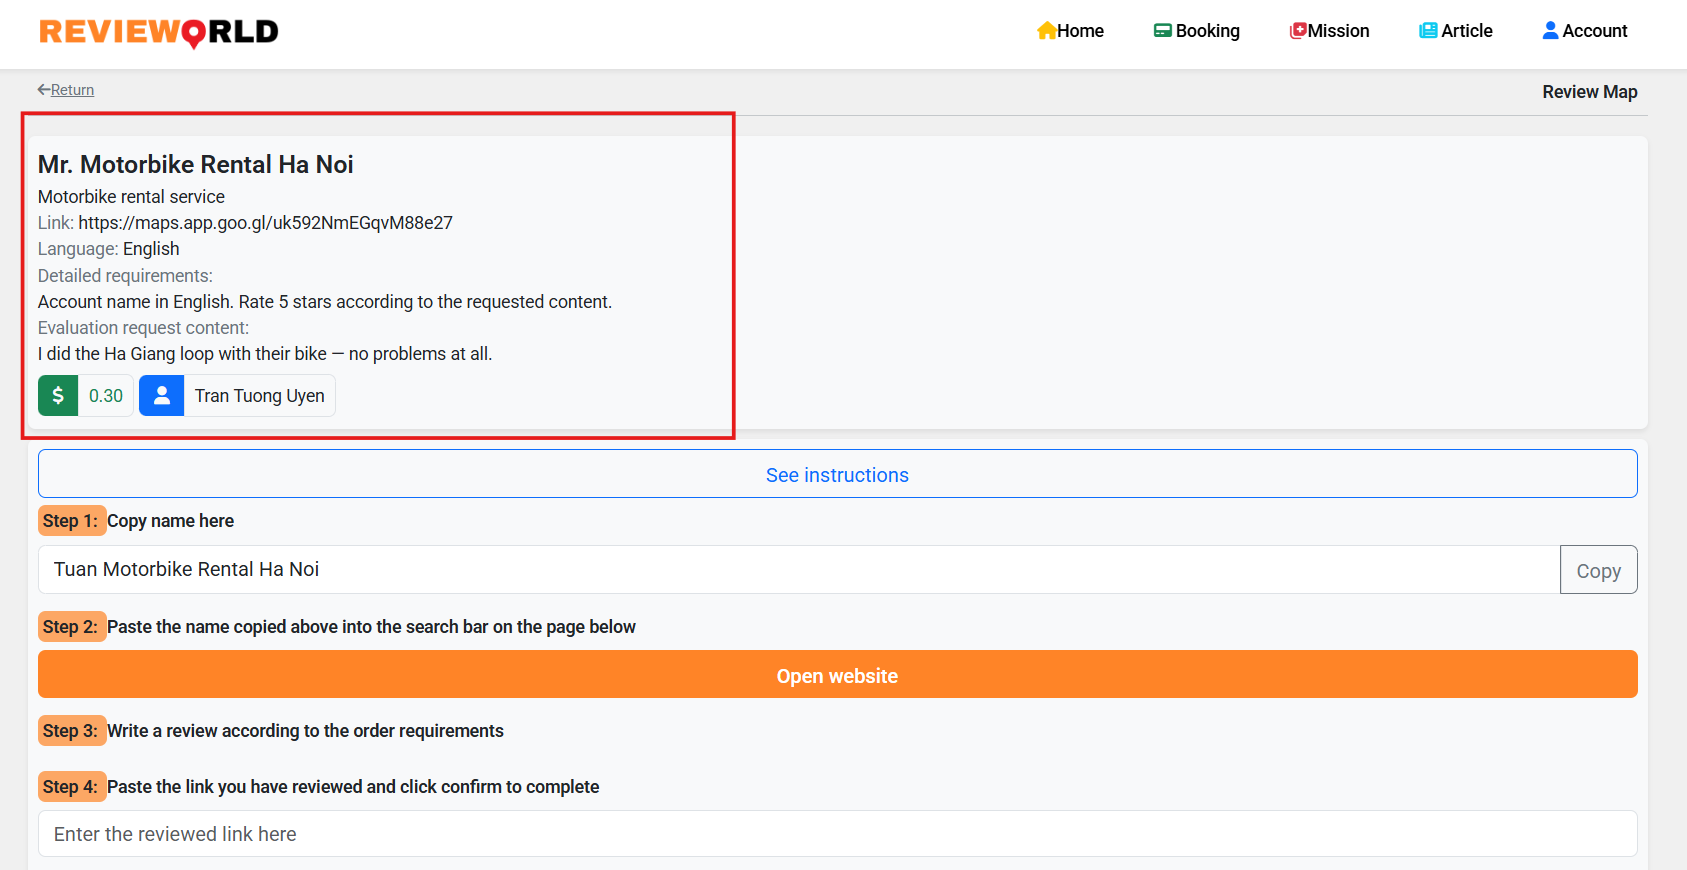Click the green dollar sign icon

coord(58,395)
